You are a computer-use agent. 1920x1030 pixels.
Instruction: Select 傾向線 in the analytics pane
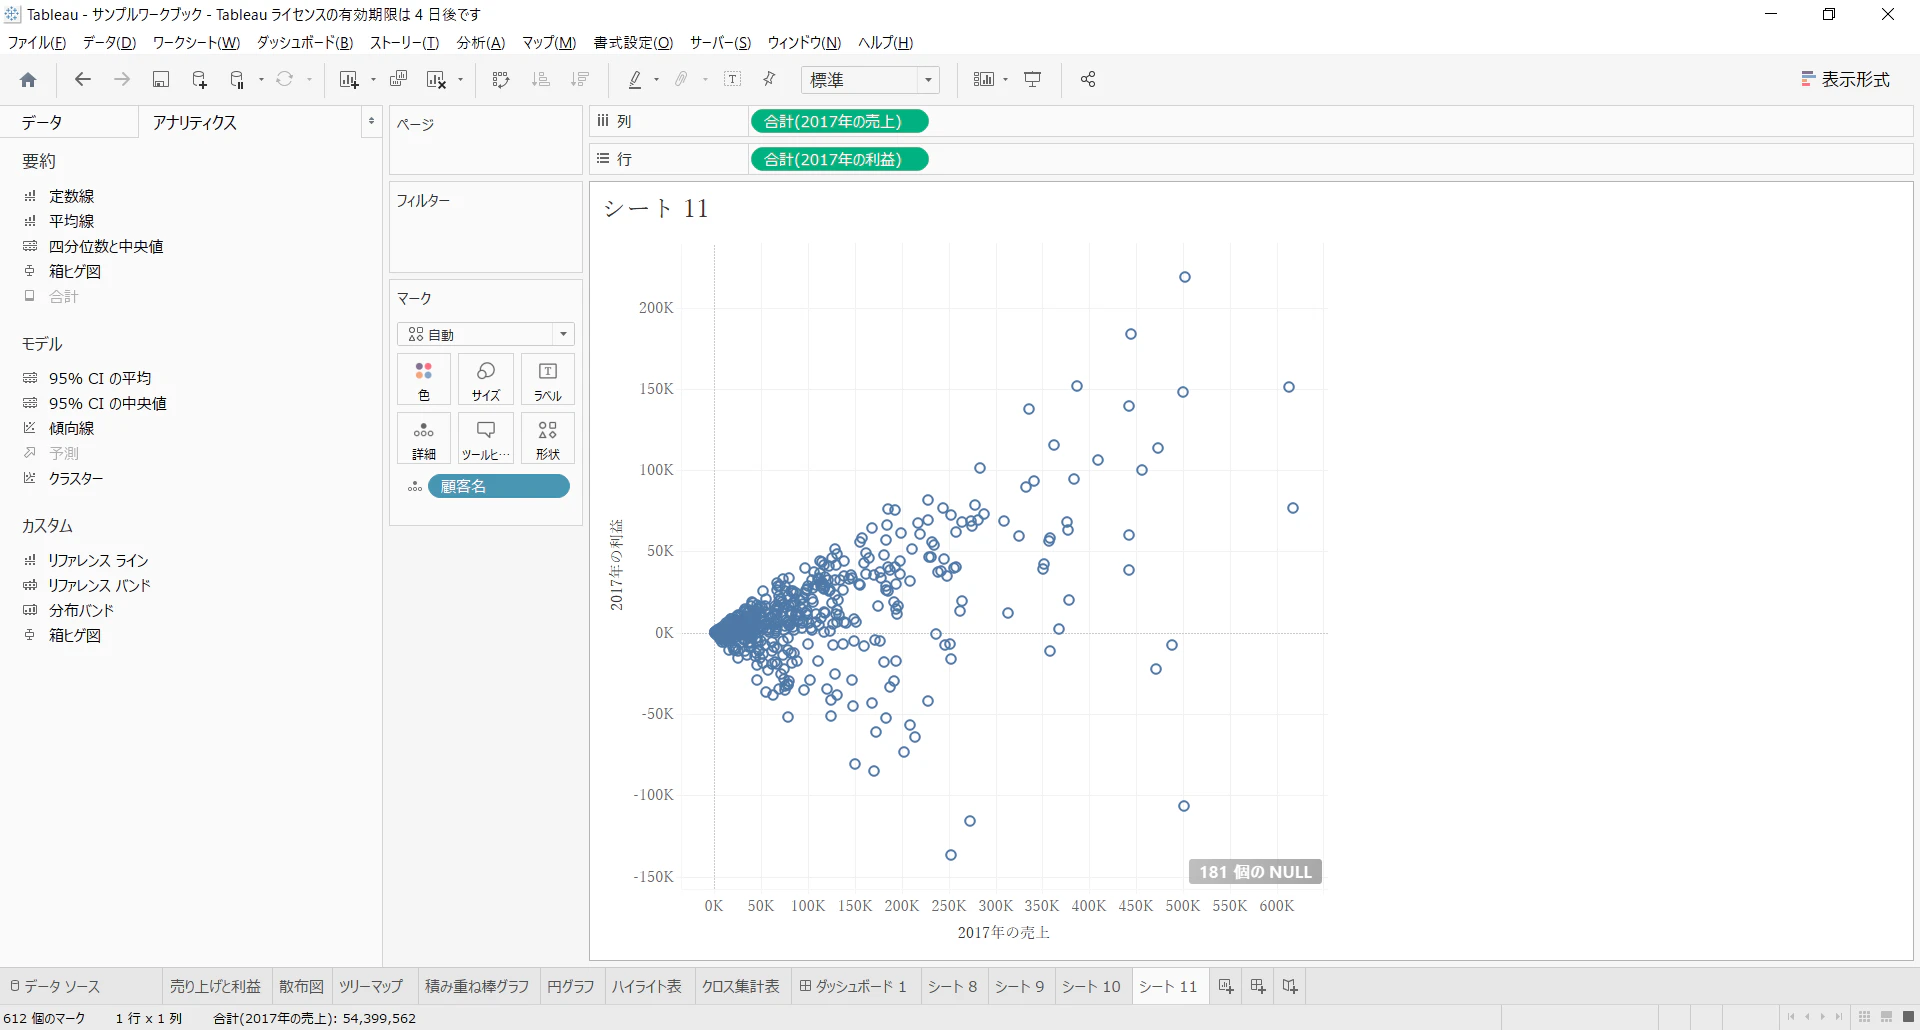72,428
